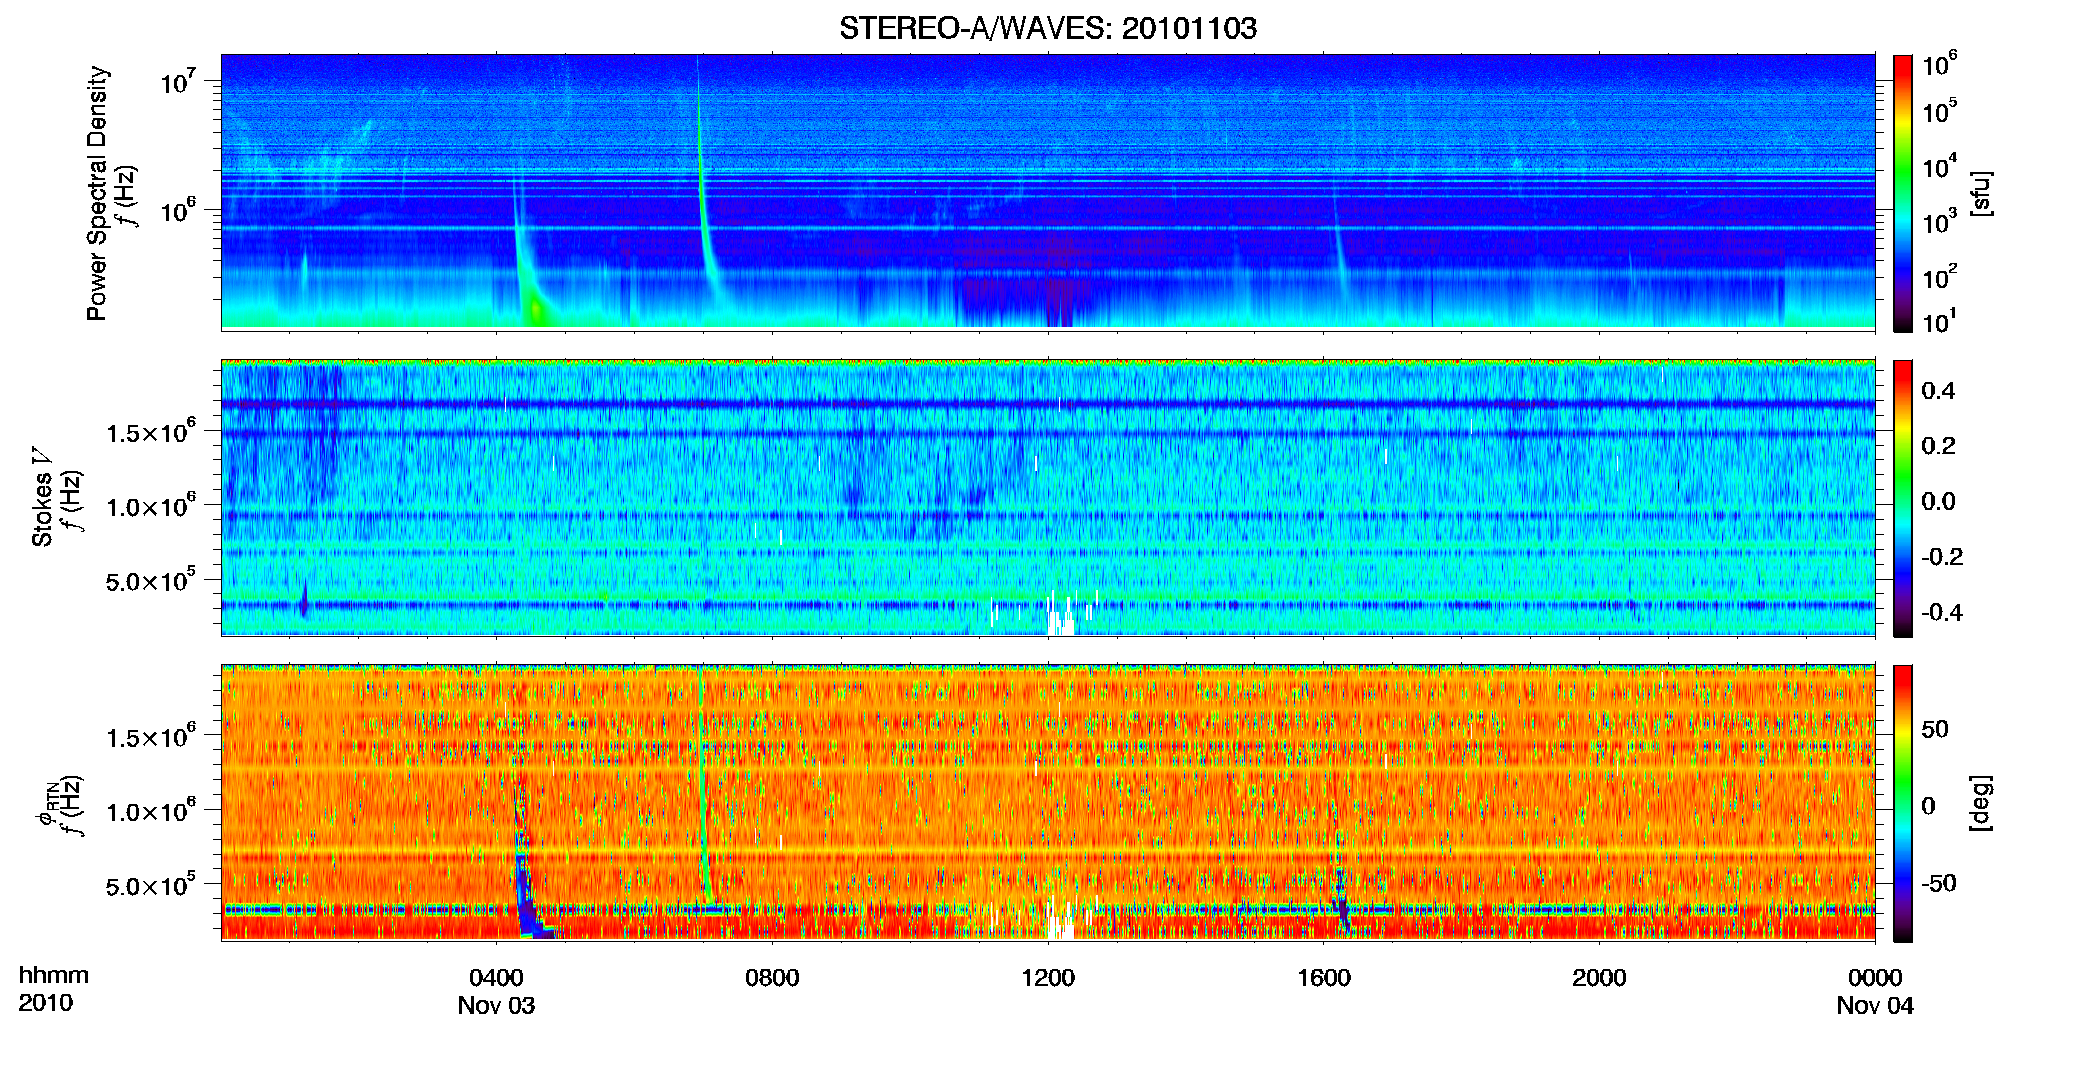Click the 2010 year label
2096x1080 pixels.
click(x=46, y=1003)
